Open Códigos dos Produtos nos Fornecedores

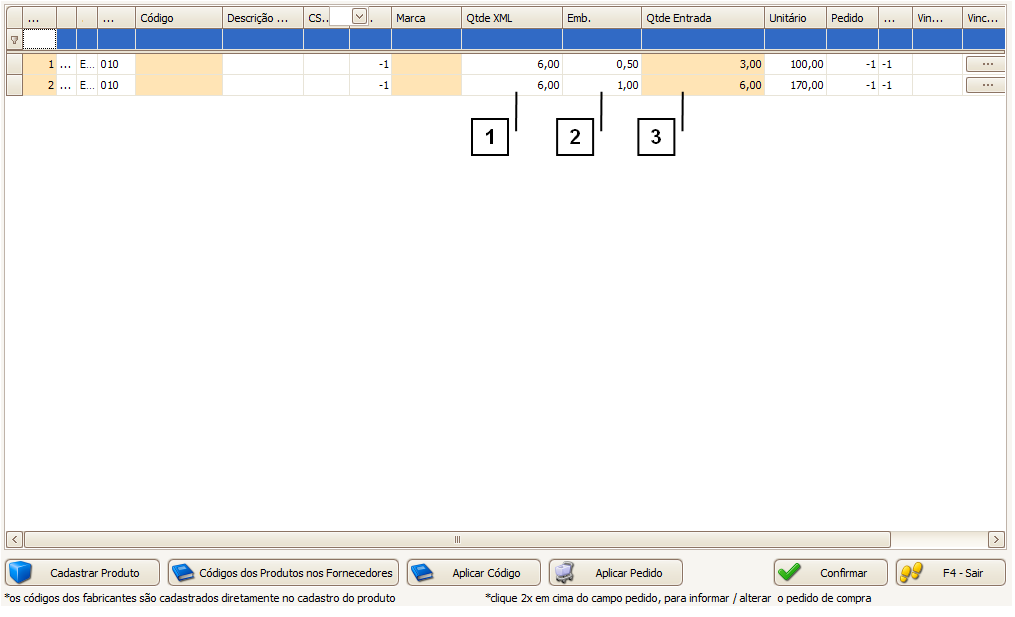coord(283,573)
